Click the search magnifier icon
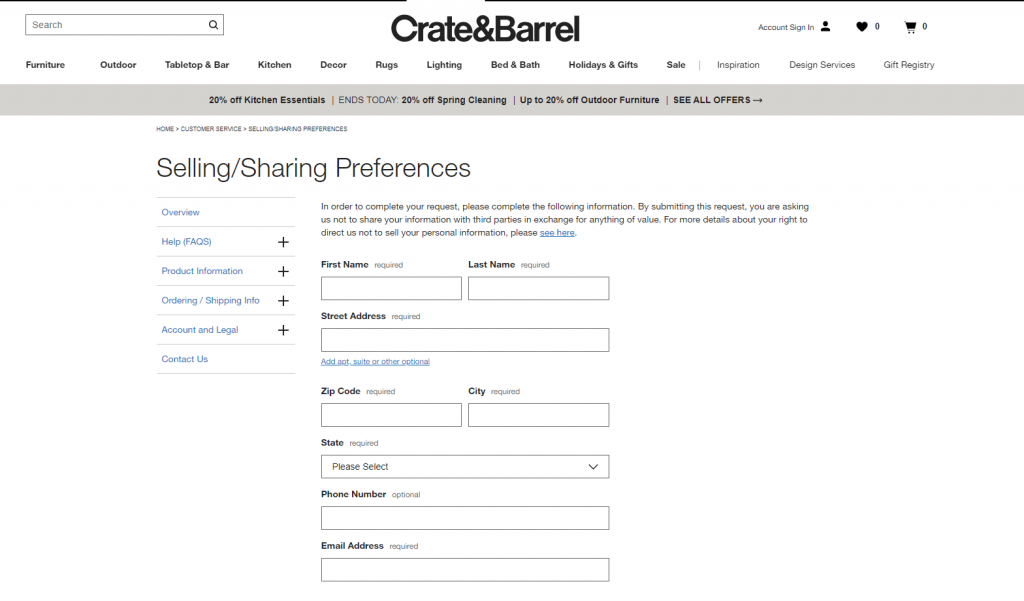Screen dimensions: 1024x601 coord(211,24)
